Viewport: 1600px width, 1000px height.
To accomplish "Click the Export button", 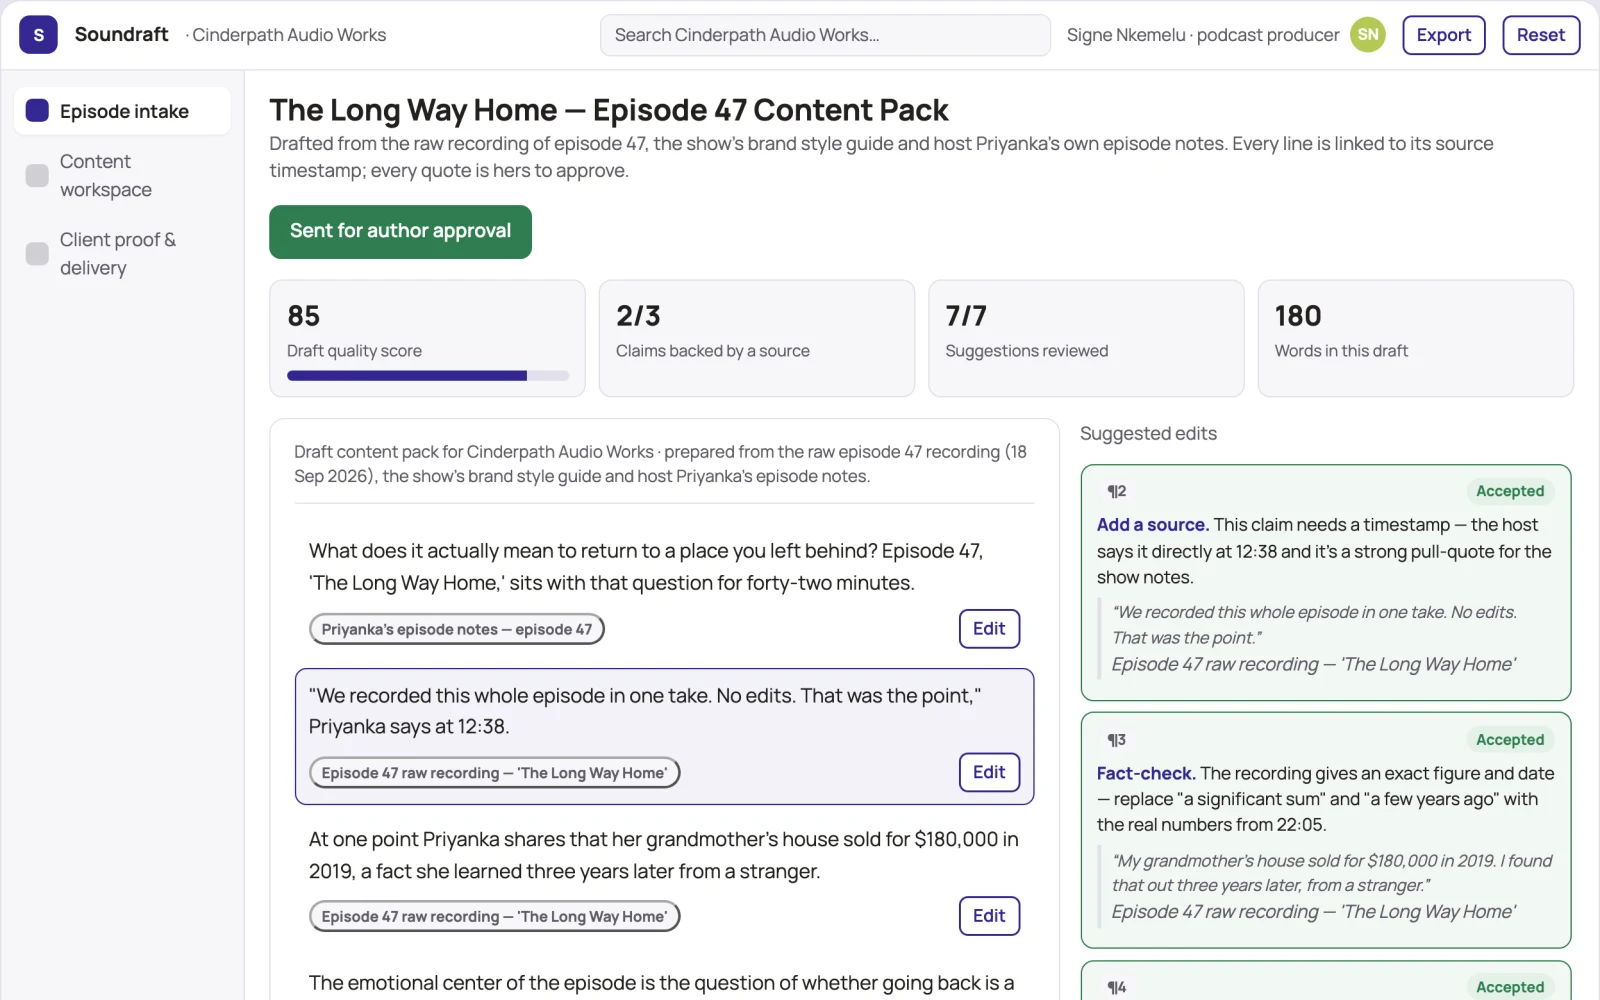I will click(1443, 35).
